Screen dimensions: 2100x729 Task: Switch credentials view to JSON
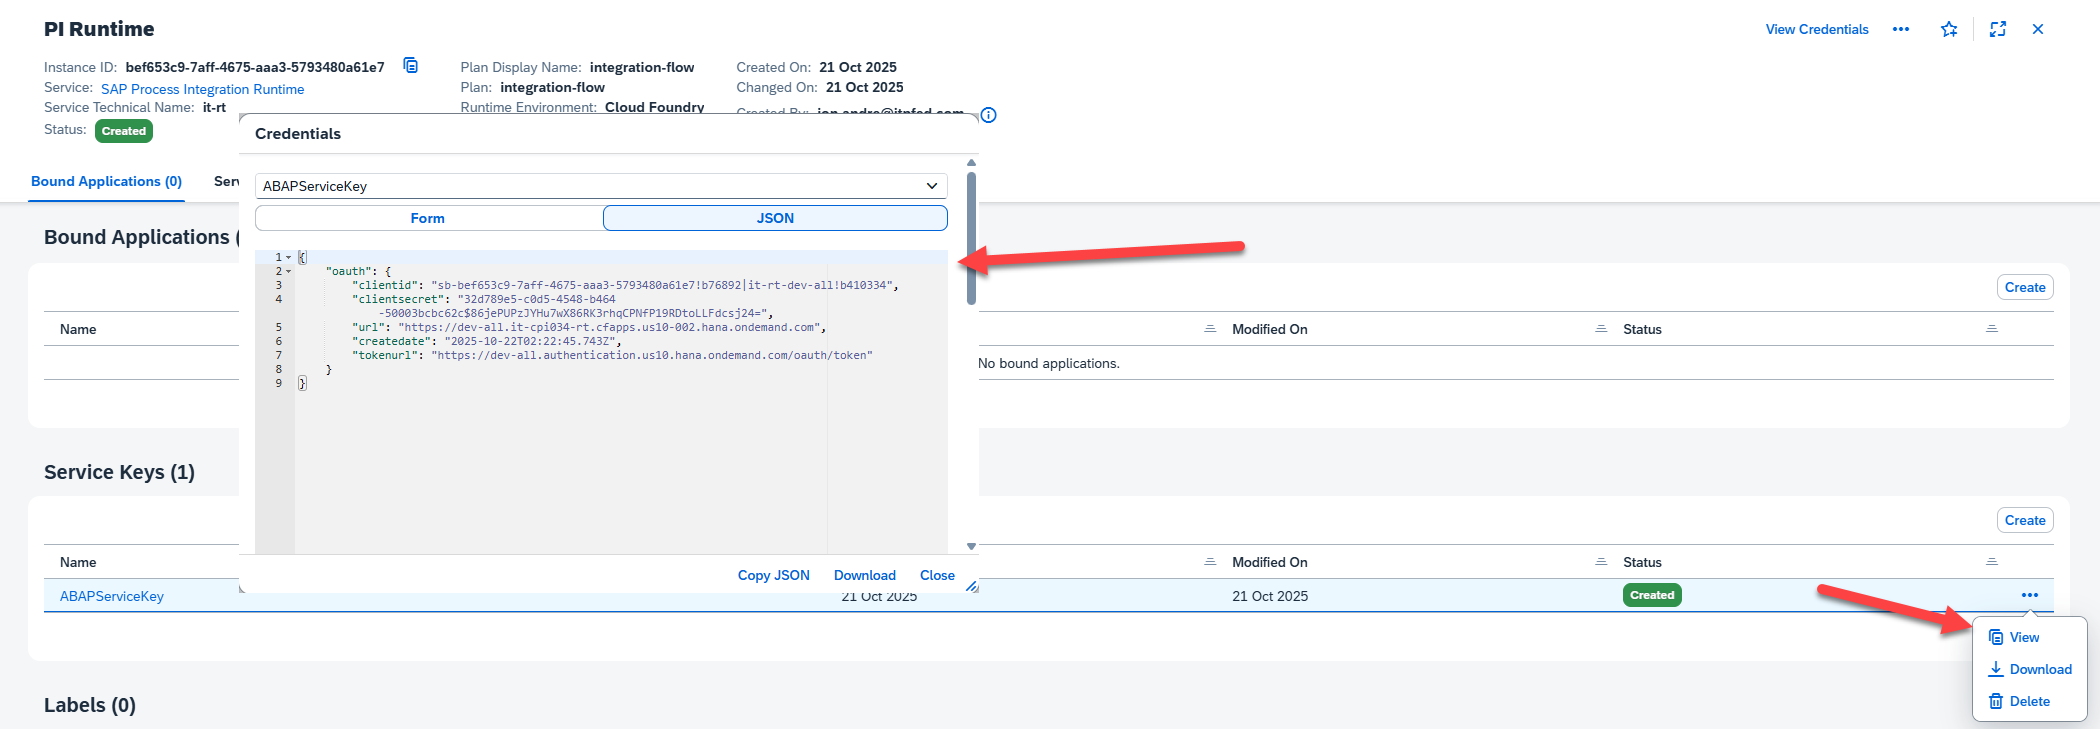[x=775, y=218]
